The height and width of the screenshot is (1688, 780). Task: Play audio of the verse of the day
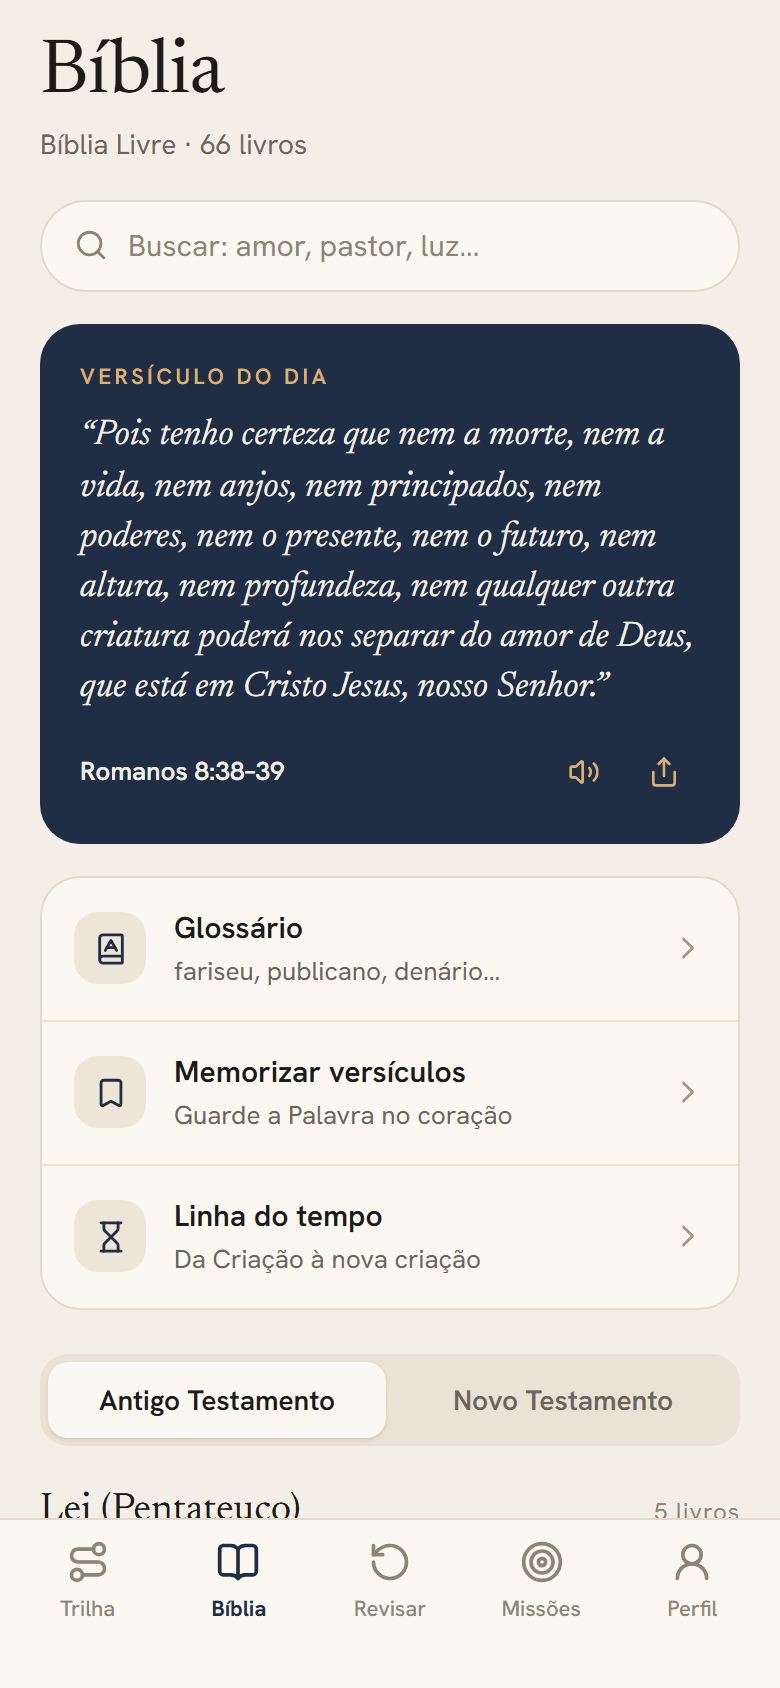[584, 772]
